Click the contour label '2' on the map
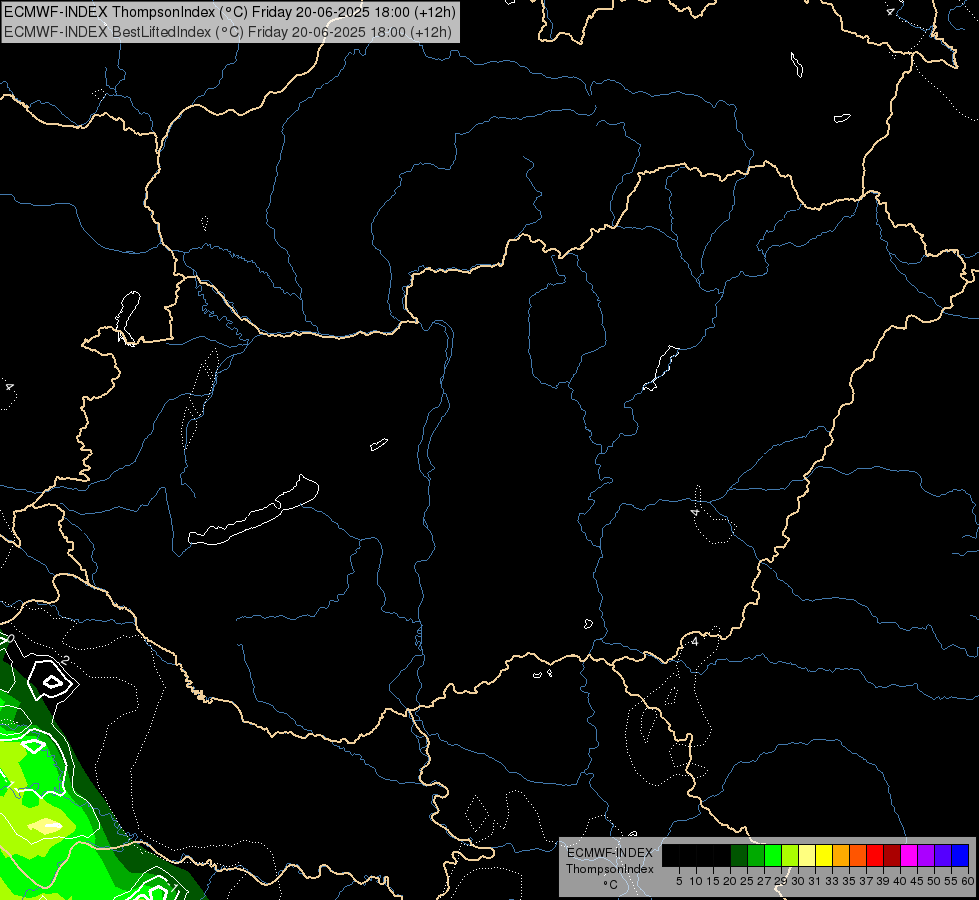 [x=66, y=660]
